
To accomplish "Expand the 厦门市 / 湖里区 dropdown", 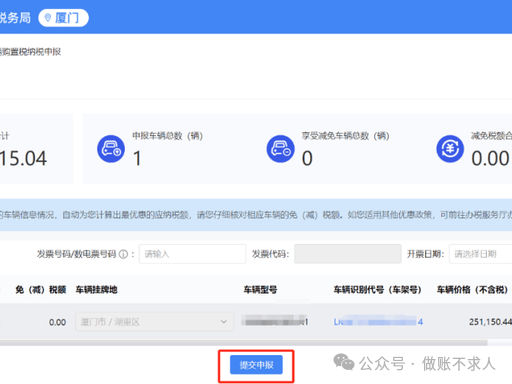I will tap(155, 322).
